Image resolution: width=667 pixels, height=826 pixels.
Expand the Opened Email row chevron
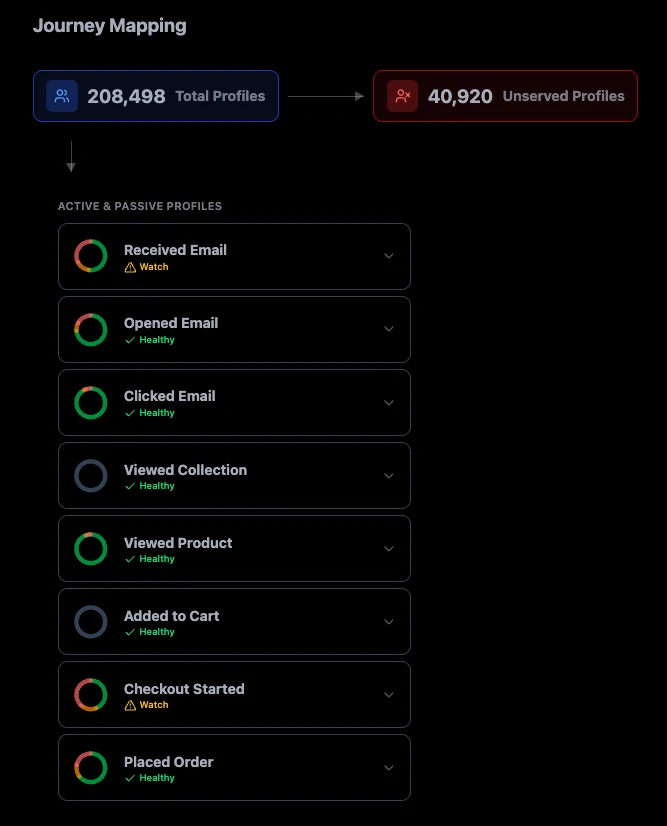[389, 329]
